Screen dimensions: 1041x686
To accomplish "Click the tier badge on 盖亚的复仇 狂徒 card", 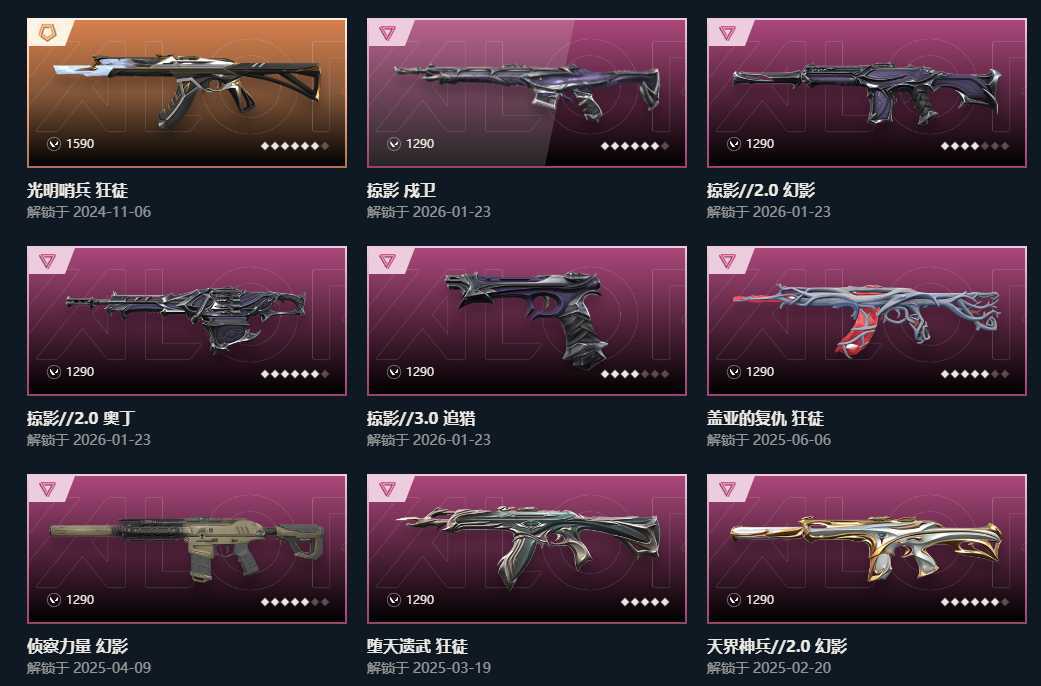I will click(x=727, y=260).
